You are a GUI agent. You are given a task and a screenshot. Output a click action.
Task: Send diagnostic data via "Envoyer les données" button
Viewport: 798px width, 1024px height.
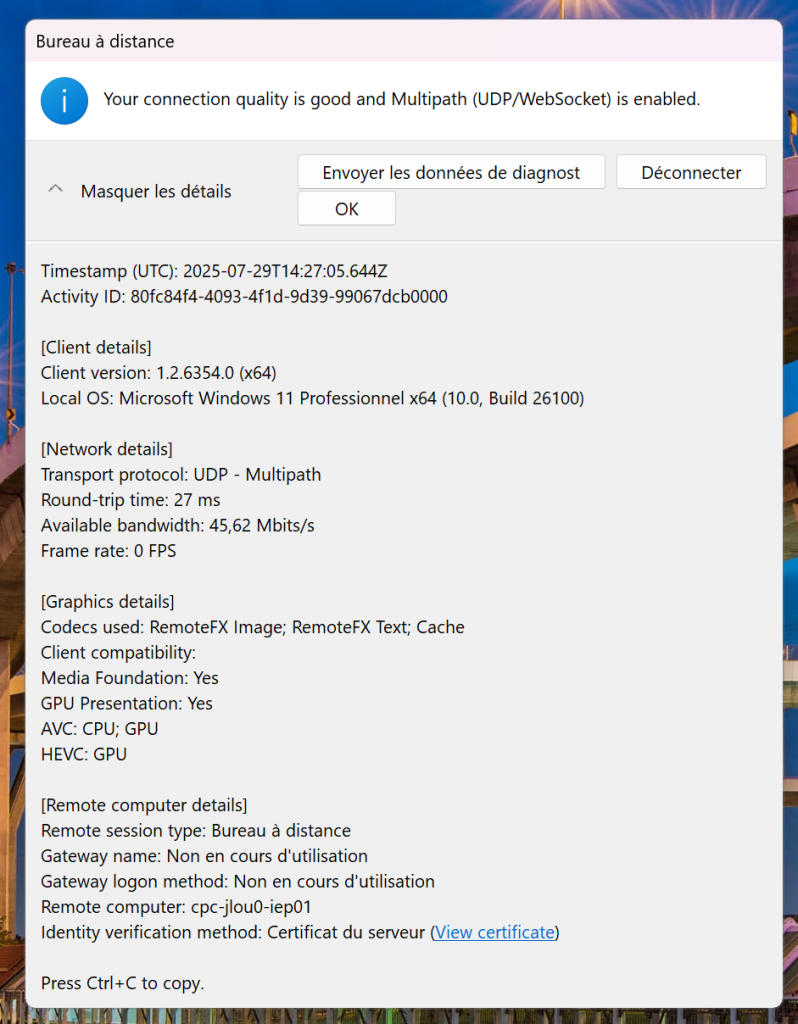[x=451, y=172]
